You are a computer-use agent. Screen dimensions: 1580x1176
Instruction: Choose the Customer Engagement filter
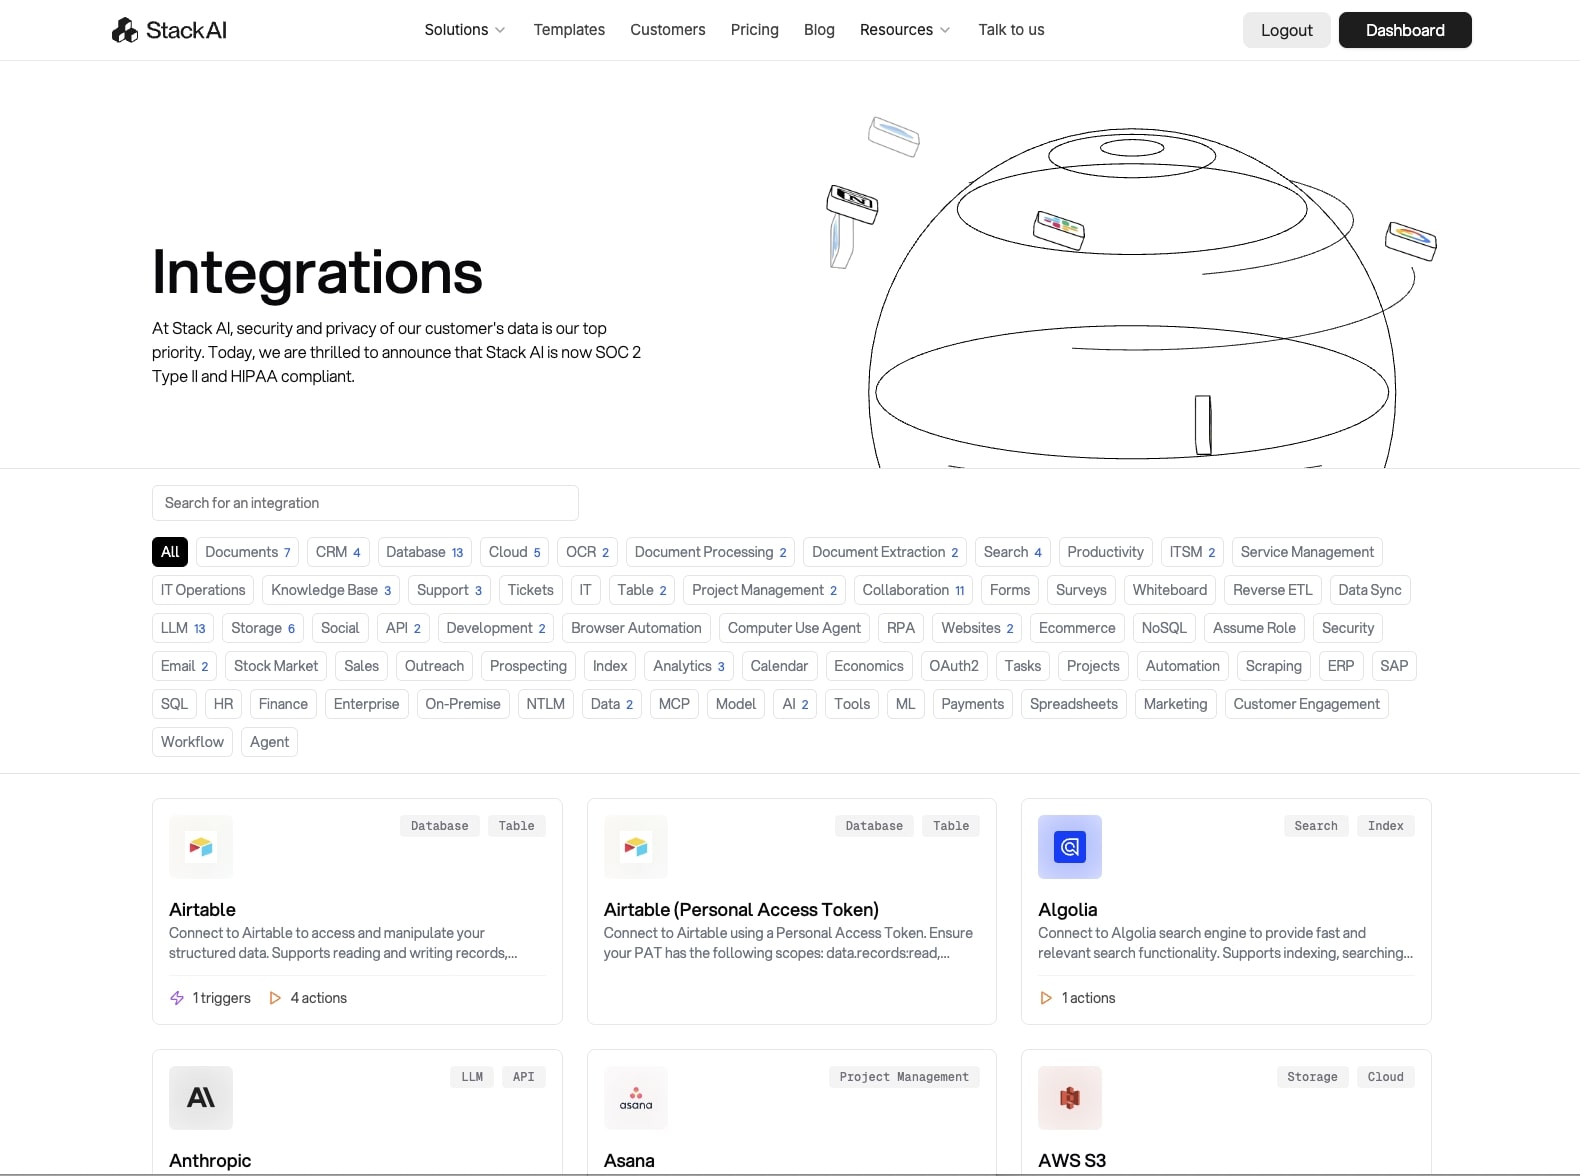[1306, 704]
